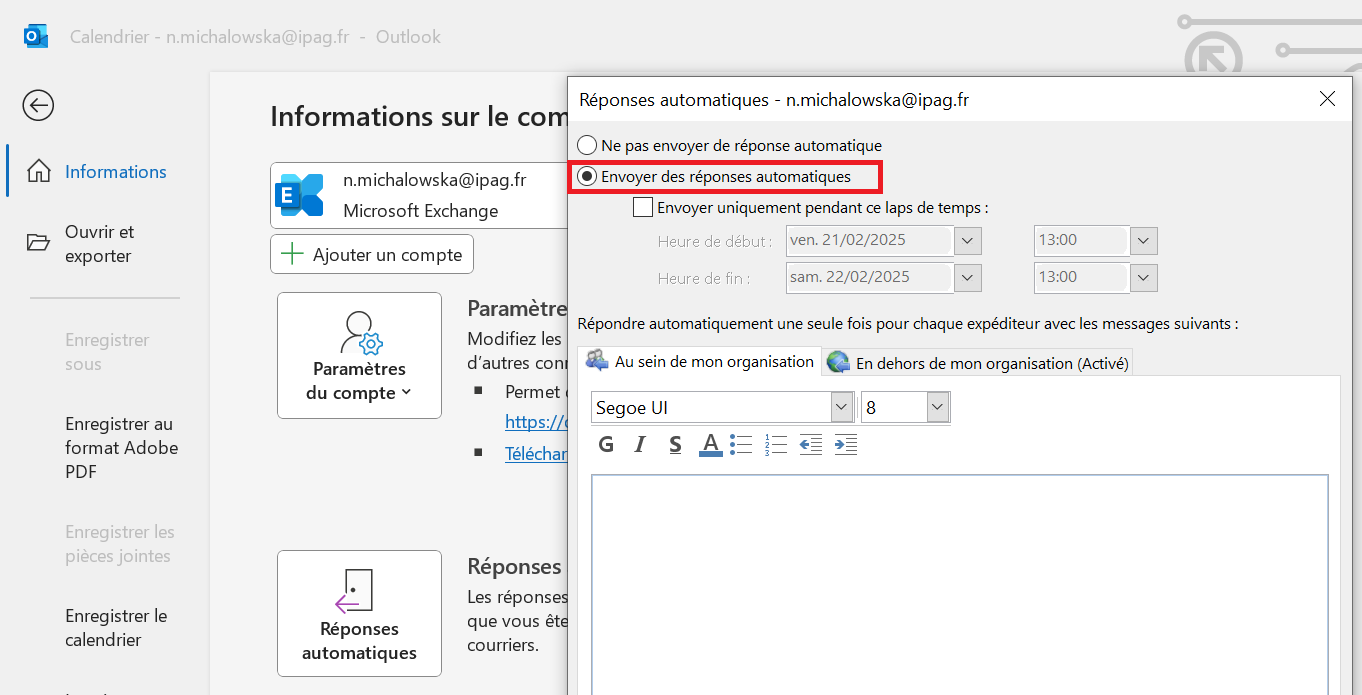The width and height of the screenshot is (1362, 695).
Task: Select Enregistrer au format Adobe PDF
Action: click(x=121, y=447)
